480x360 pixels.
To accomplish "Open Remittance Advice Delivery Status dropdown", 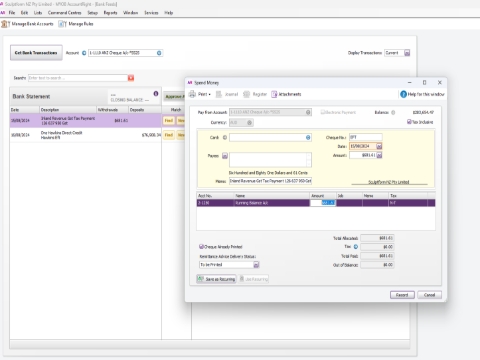I will [256, 265].
